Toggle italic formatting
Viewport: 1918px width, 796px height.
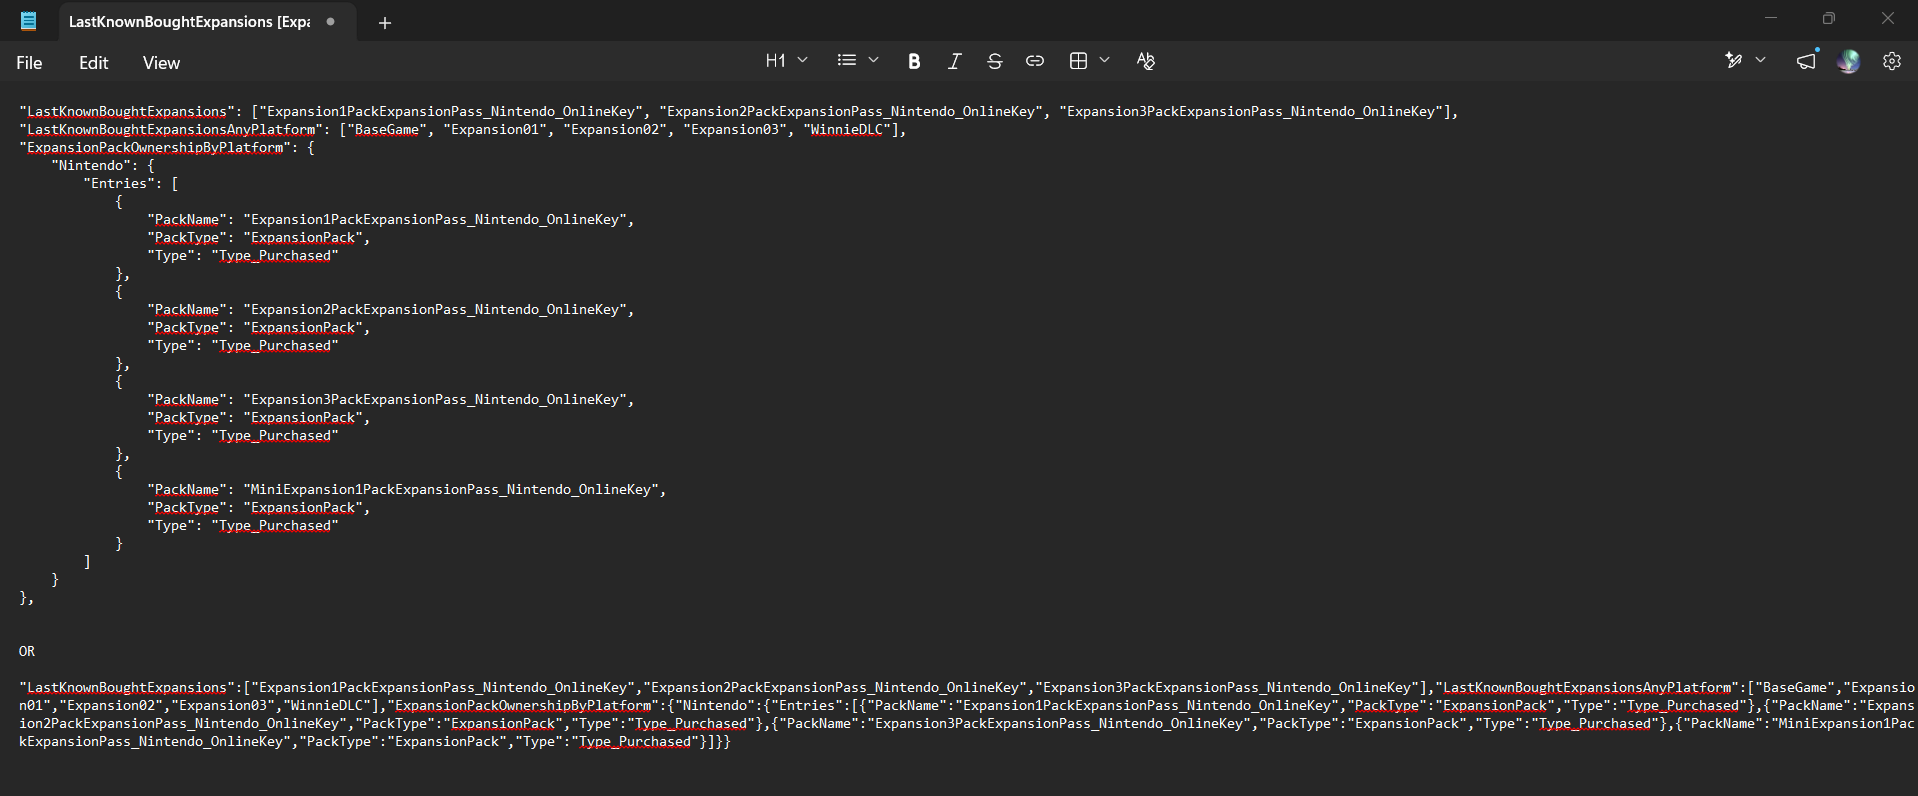(x=954, y=61)
